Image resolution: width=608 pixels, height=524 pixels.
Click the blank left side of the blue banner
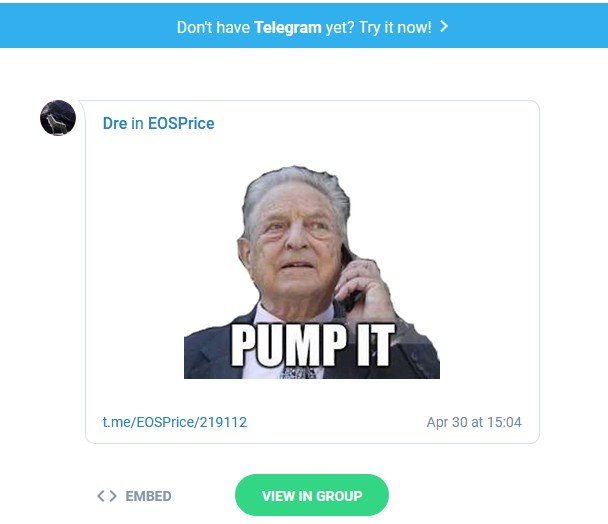click(78, 26)
